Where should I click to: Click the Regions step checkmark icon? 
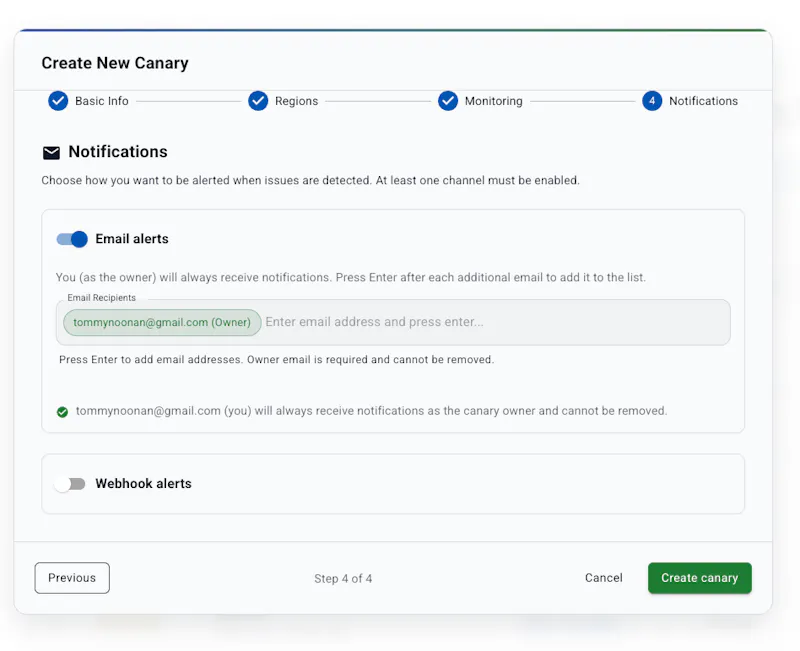coord(258,101)
